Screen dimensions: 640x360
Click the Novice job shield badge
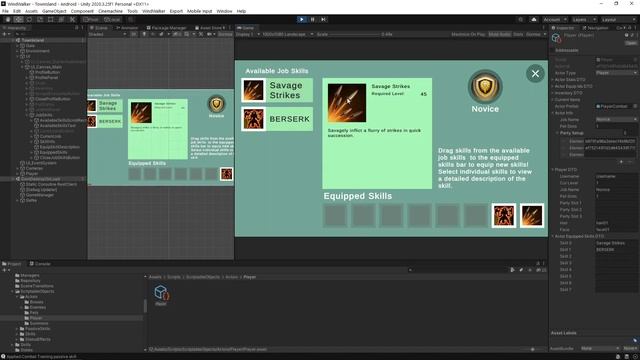[485, 87]
